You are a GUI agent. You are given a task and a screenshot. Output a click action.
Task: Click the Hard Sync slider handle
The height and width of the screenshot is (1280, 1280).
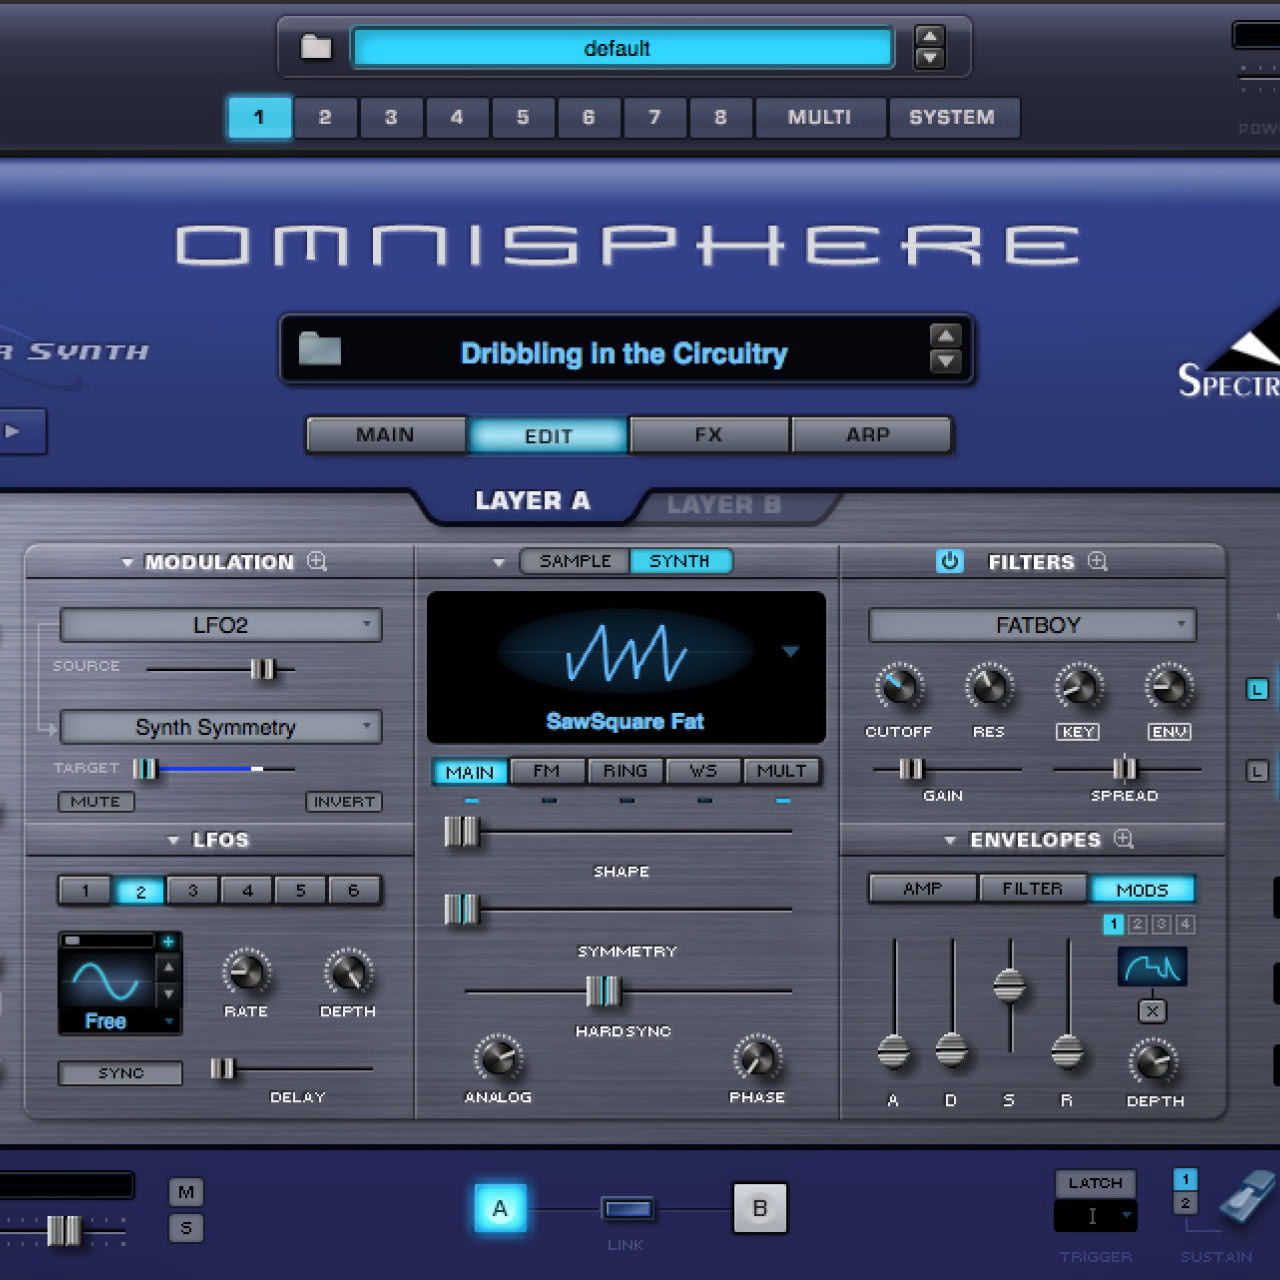(x=602, y=991)
